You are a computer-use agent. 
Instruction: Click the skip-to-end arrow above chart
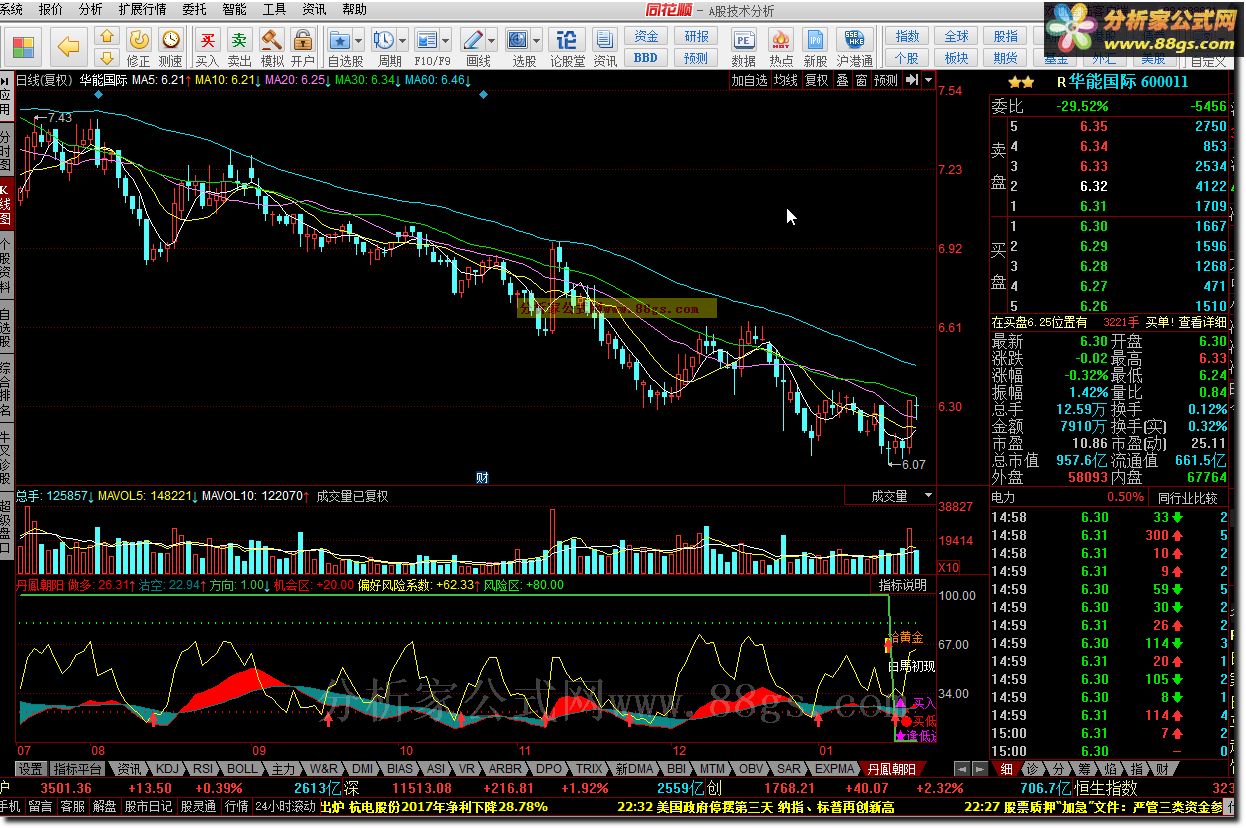(x=912, y=80)
